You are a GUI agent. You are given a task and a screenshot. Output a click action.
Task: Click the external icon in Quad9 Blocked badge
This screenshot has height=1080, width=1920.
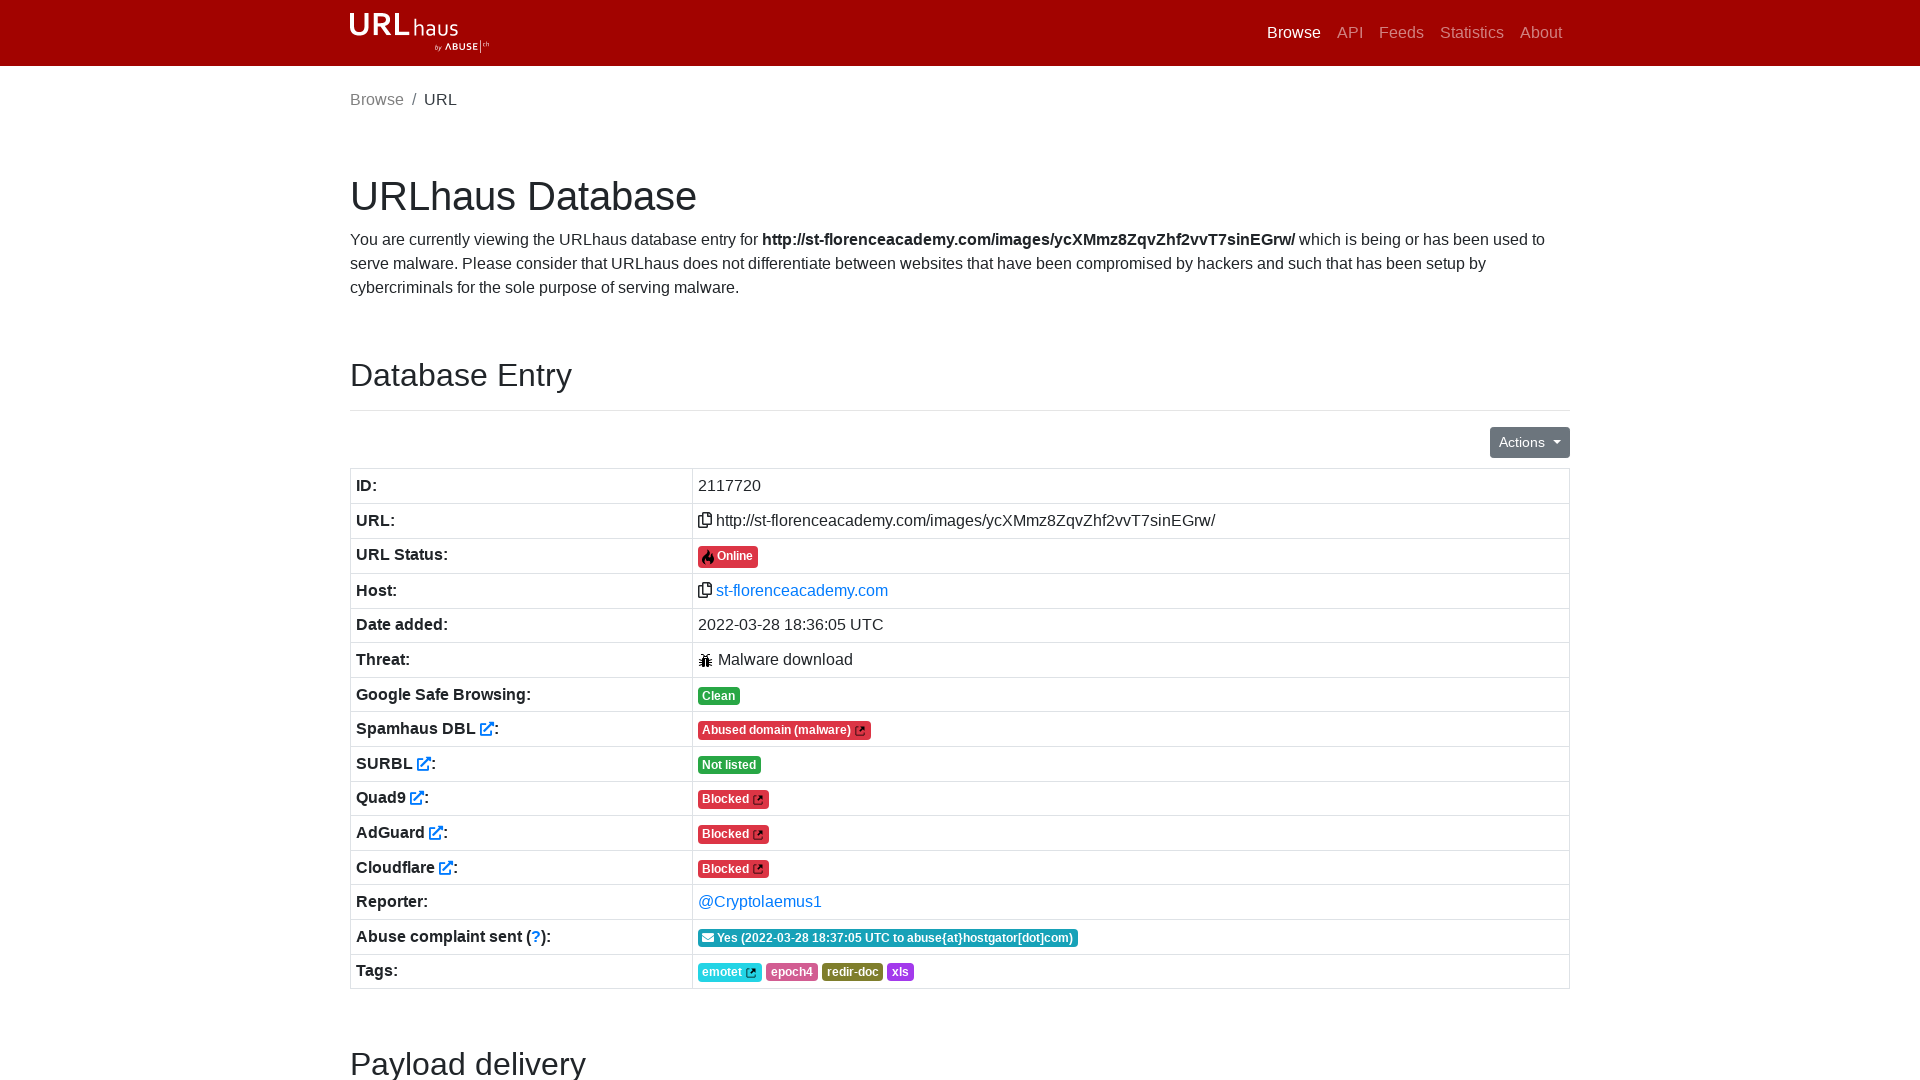(x=758, y=800)
